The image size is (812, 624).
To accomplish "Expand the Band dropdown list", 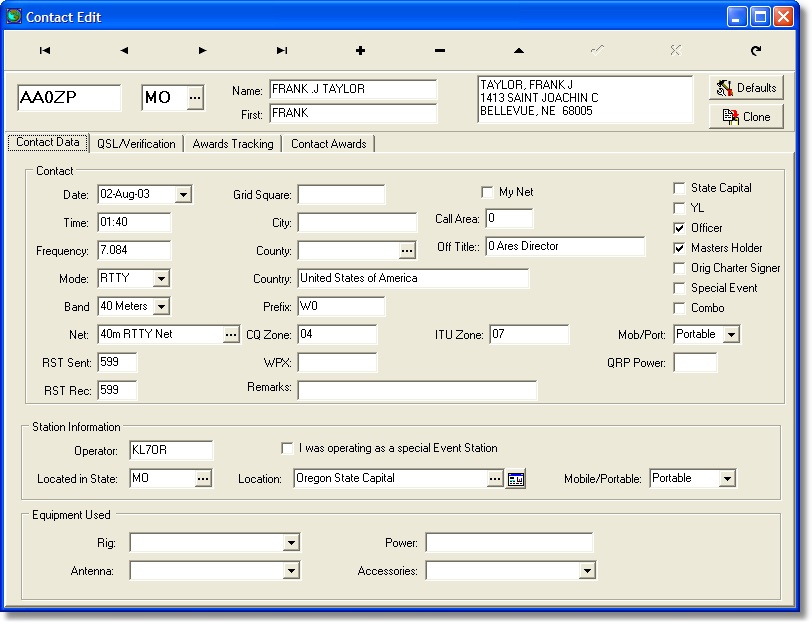I will (161, 307).
